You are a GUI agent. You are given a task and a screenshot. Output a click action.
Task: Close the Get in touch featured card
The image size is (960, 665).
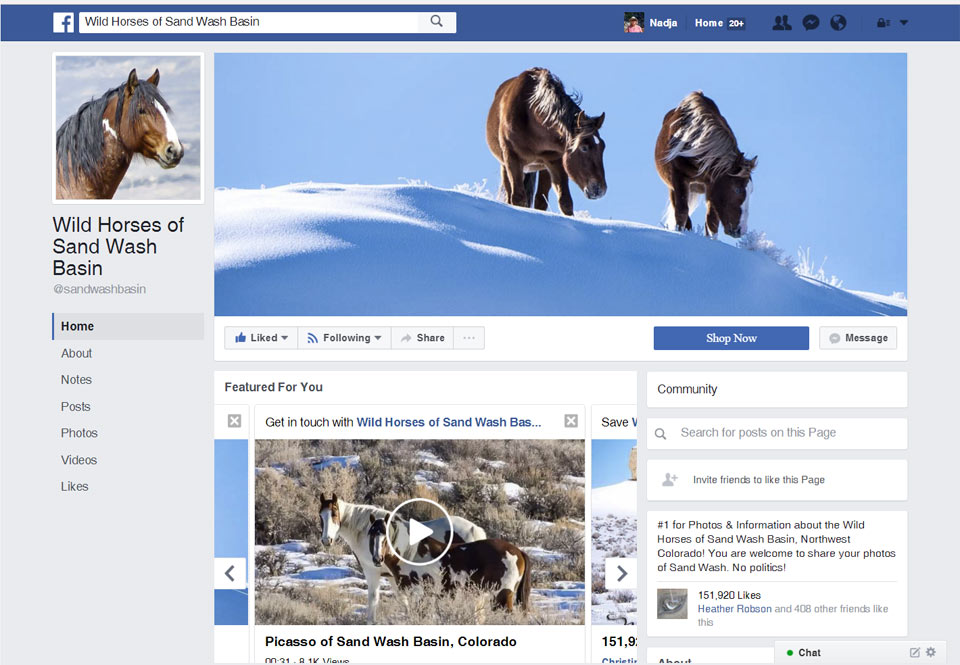tap(571, 421)
